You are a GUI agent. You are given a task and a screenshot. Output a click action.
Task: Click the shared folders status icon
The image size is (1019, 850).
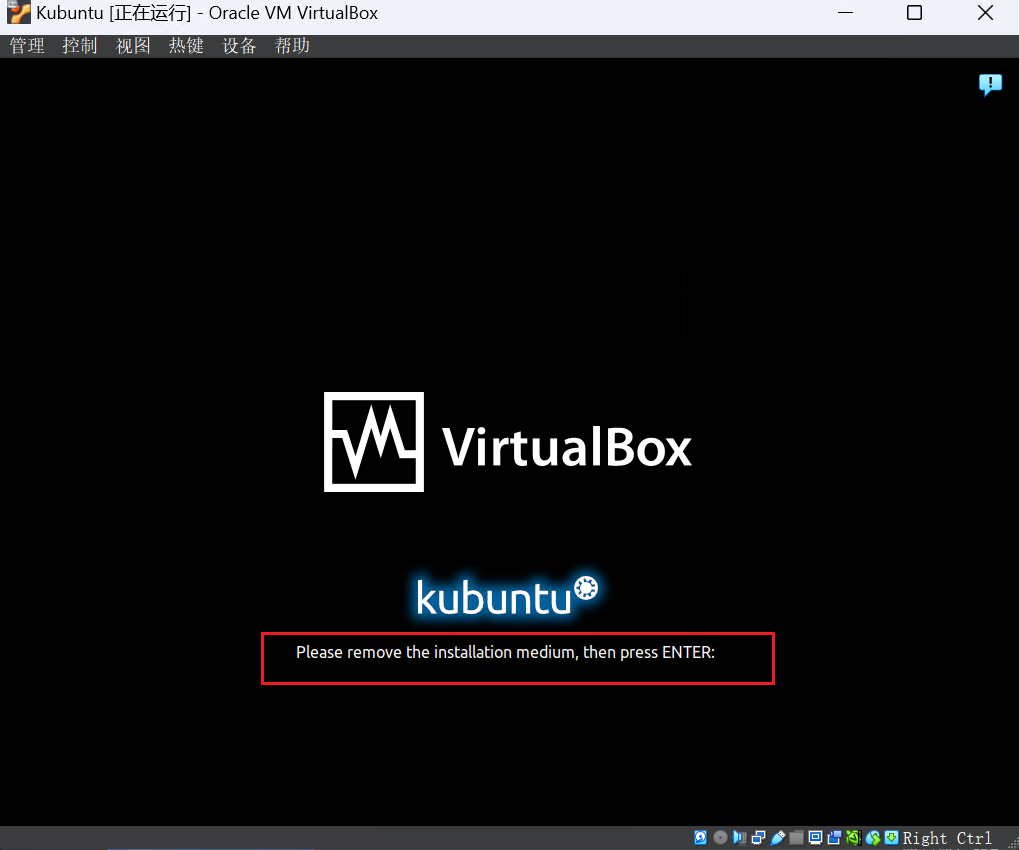coord(797,838)
